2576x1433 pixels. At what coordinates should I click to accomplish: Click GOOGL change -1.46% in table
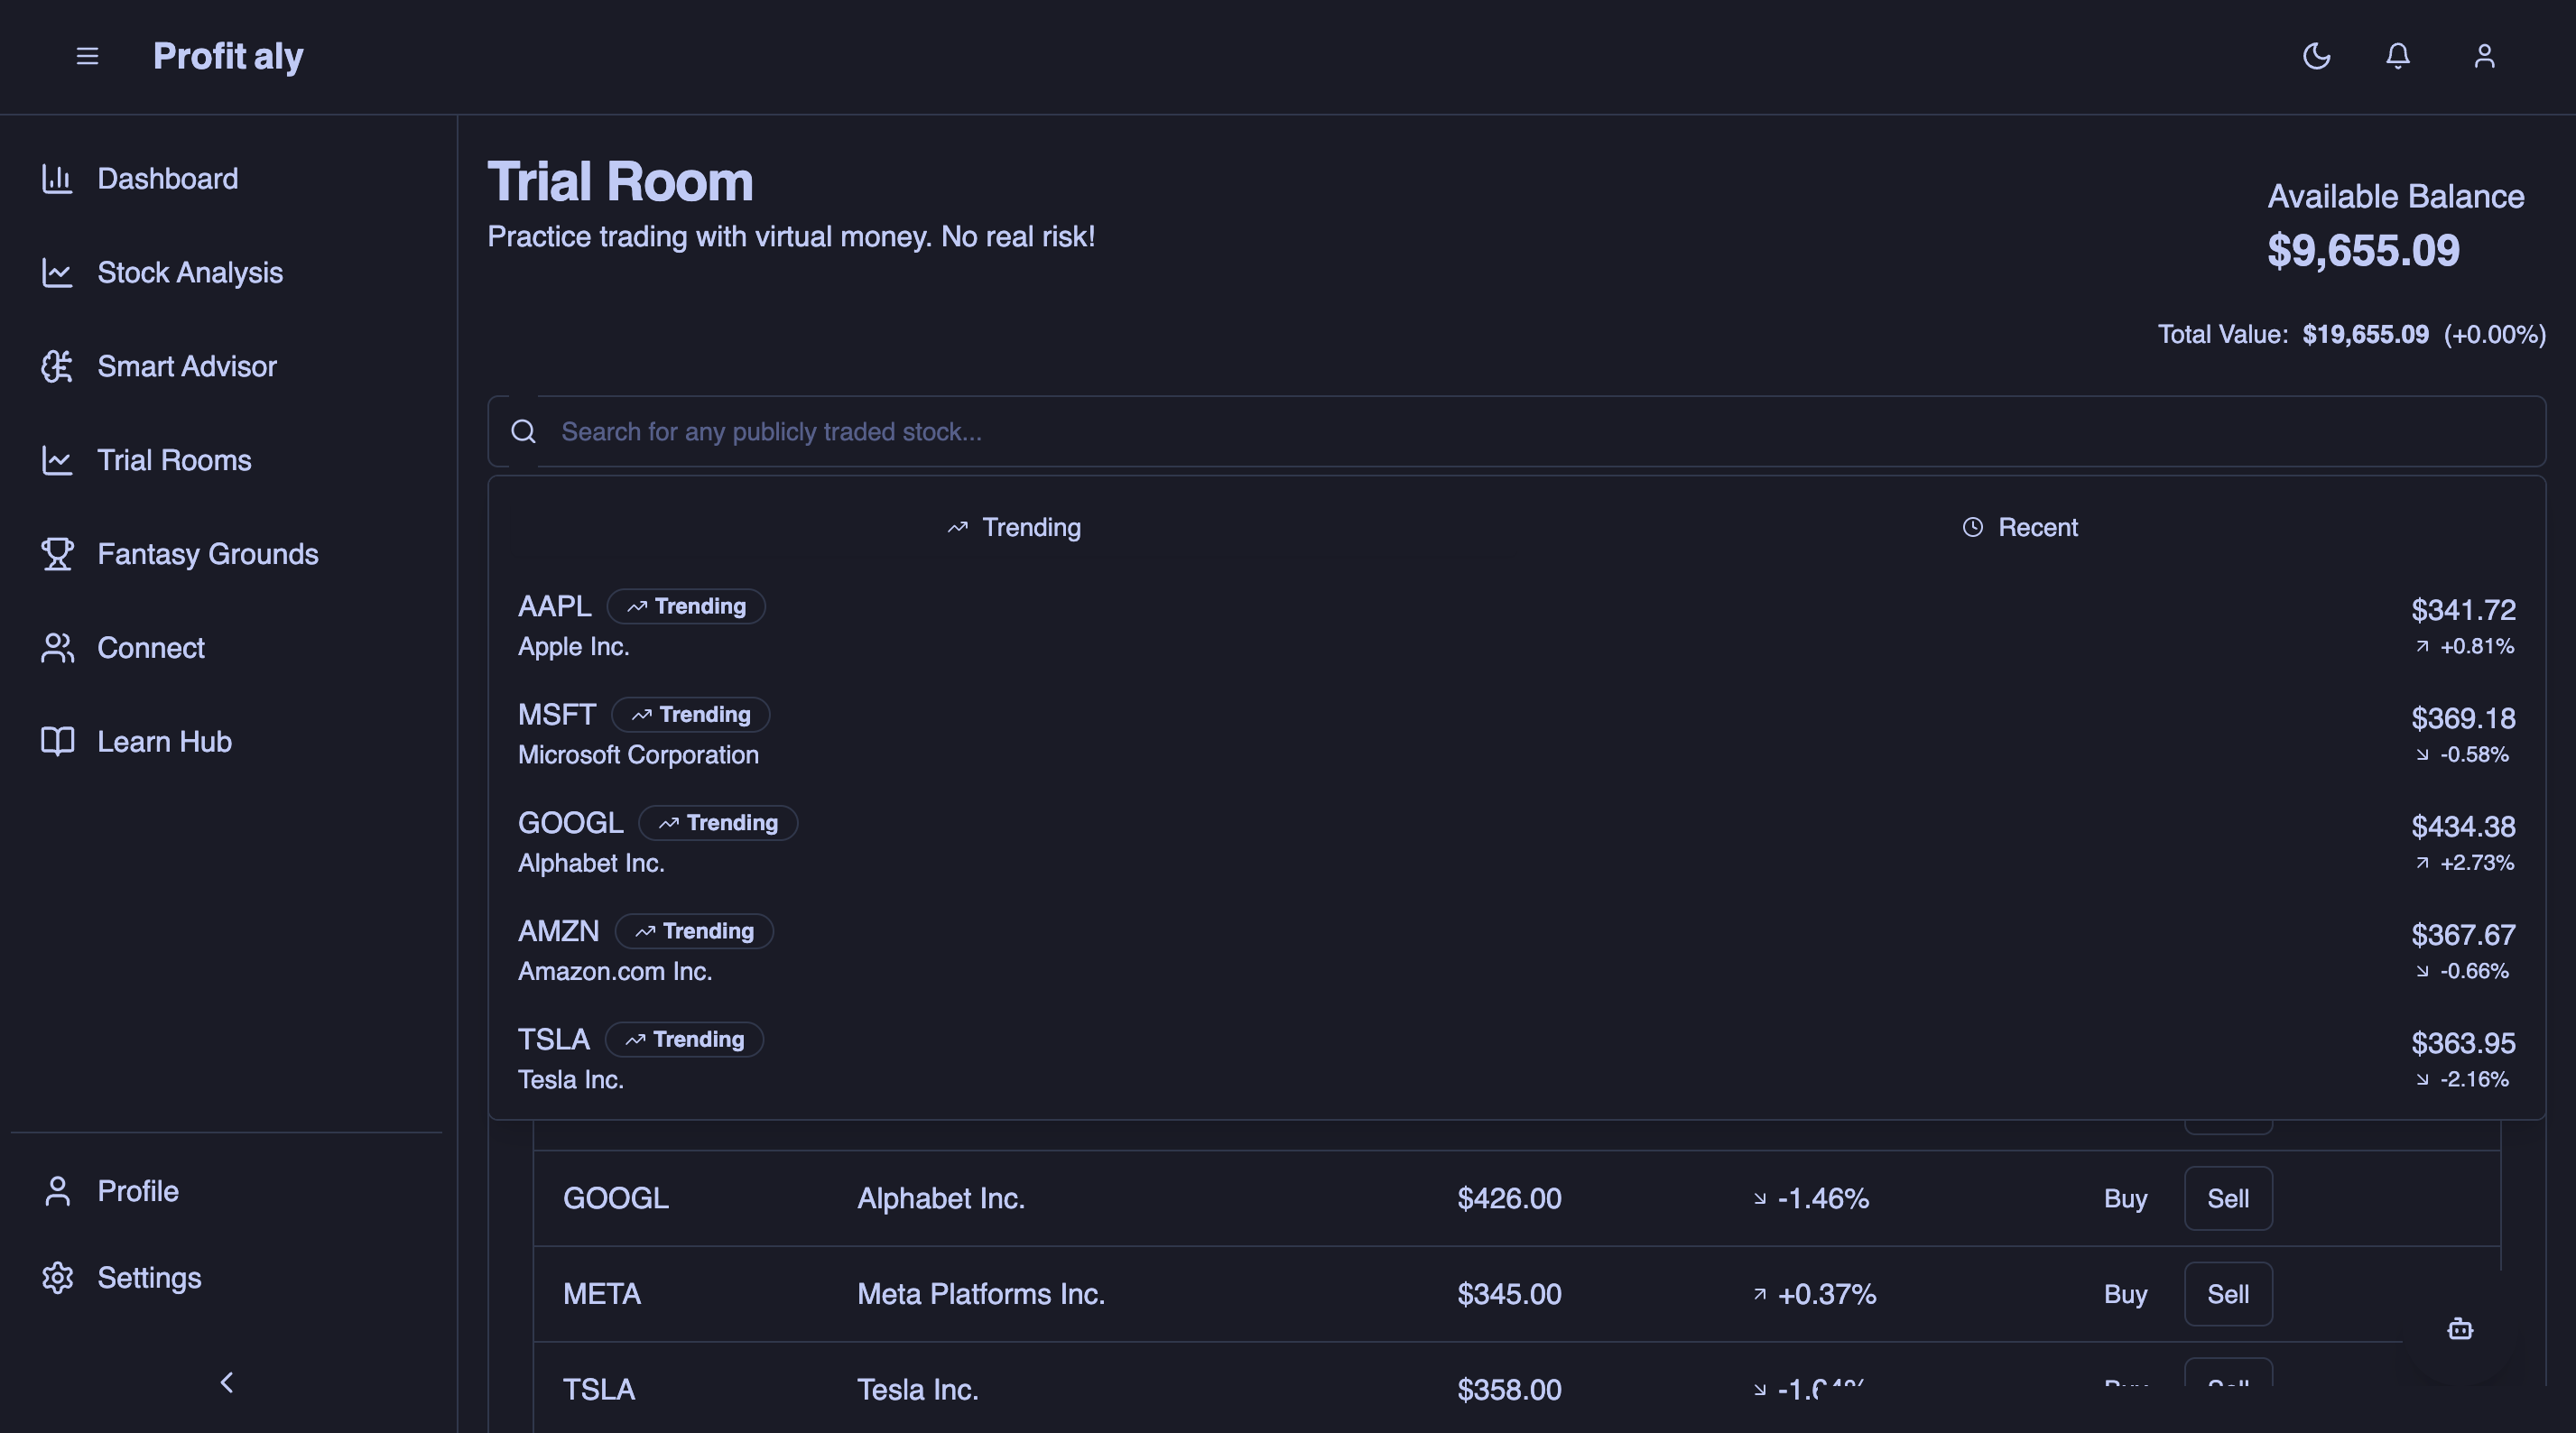tap(1811, 1198)
